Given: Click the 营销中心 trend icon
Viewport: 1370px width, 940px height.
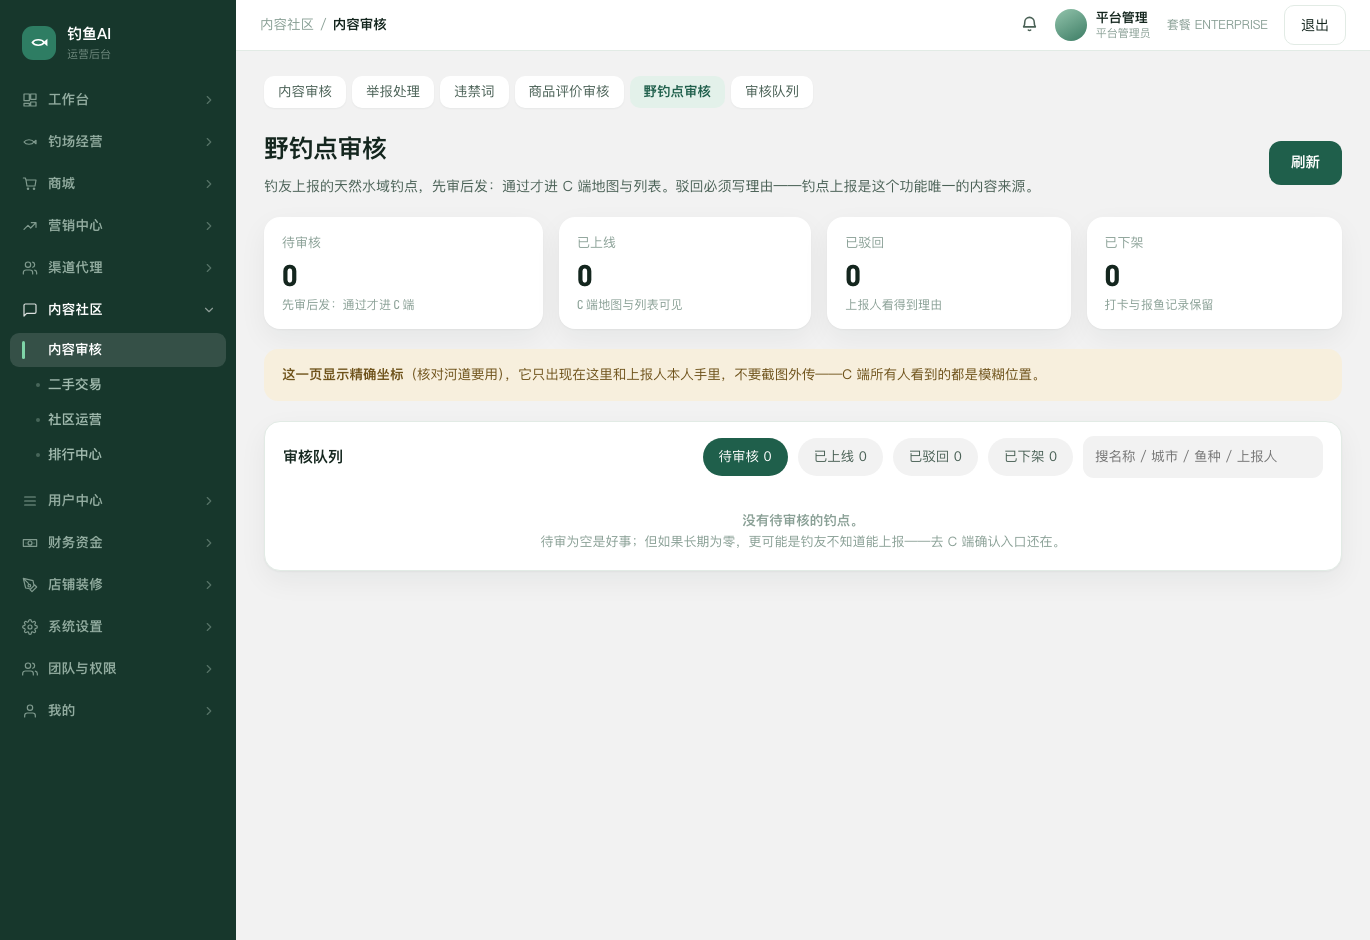Looking at the screenshot, I should click(30, 226).
